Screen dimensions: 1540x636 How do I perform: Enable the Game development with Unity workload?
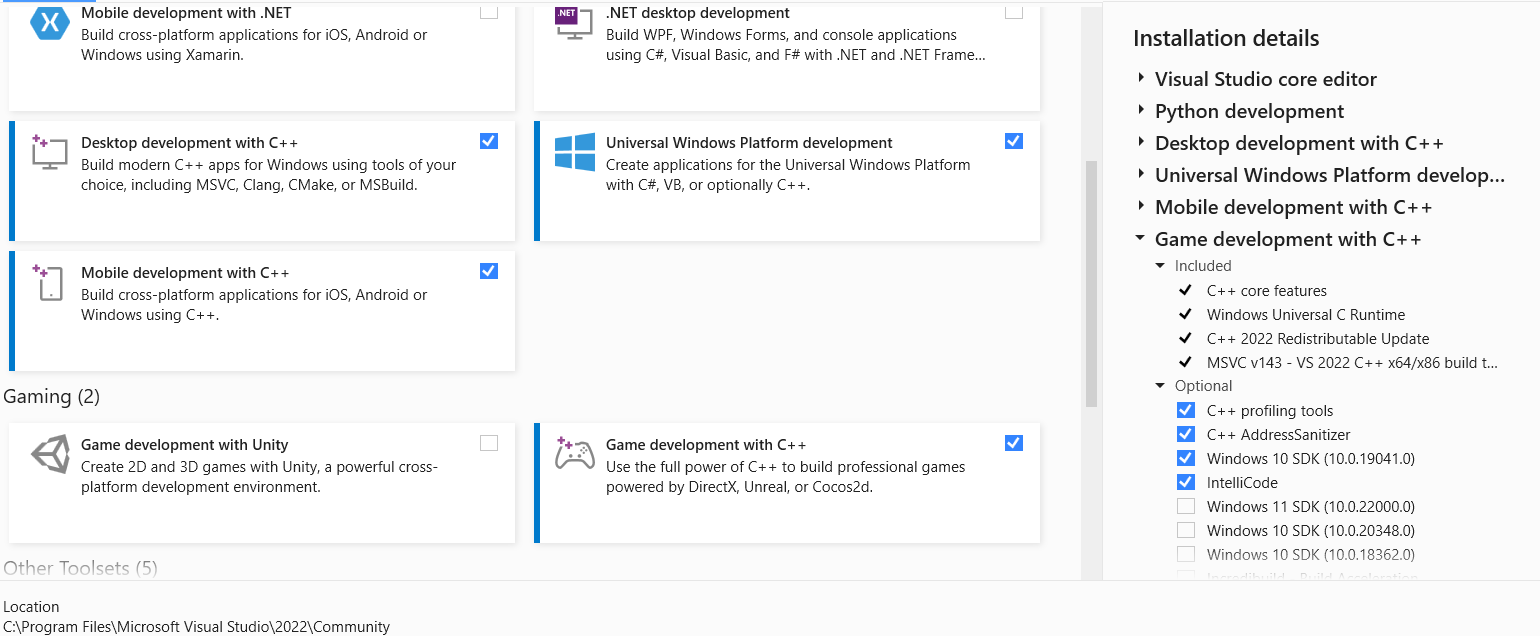pos(489,443)
